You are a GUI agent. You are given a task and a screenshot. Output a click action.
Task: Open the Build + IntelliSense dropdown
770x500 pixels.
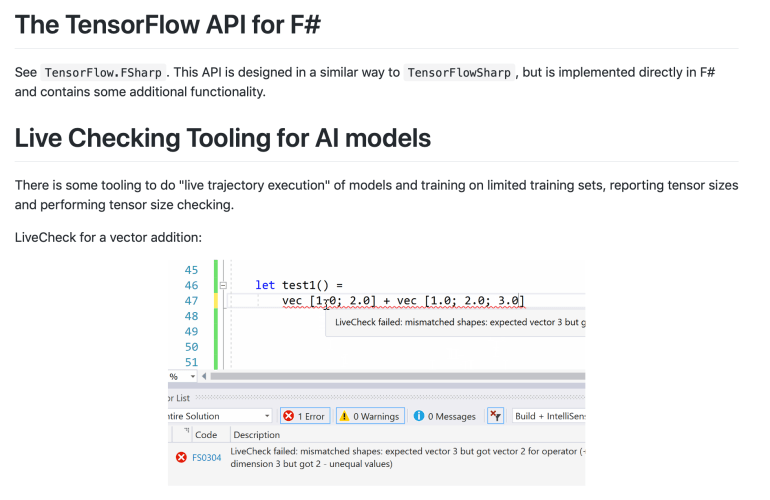pos(548,416)
